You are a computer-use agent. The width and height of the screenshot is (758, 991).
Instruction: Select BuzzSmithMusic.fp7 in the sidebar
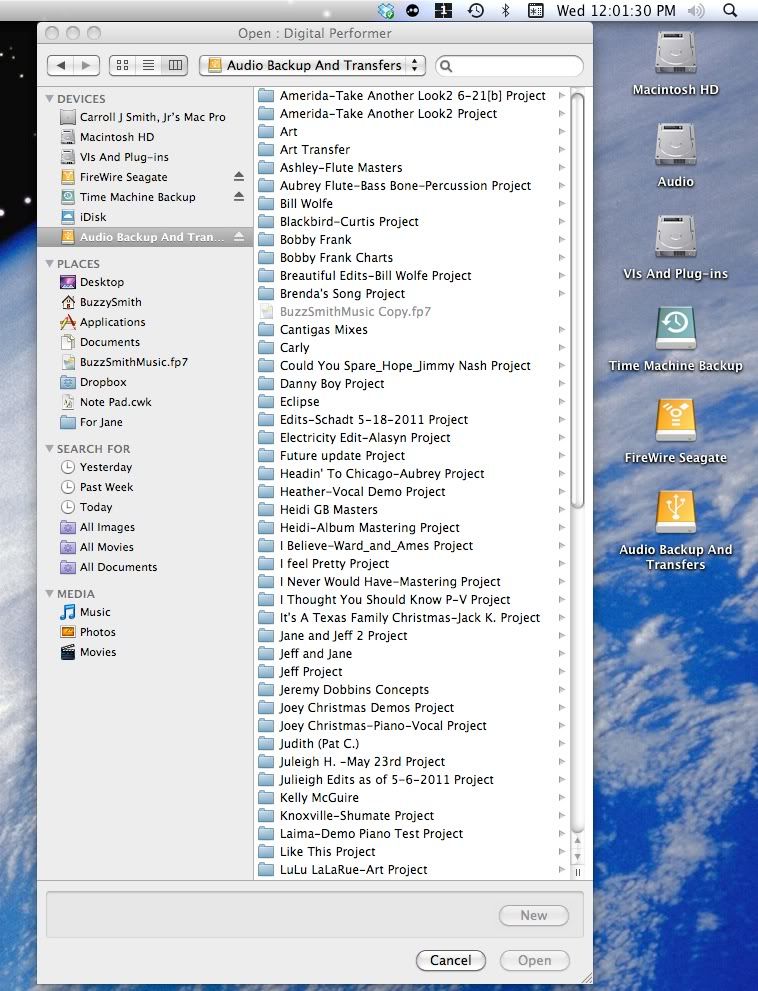pos(145,362)
